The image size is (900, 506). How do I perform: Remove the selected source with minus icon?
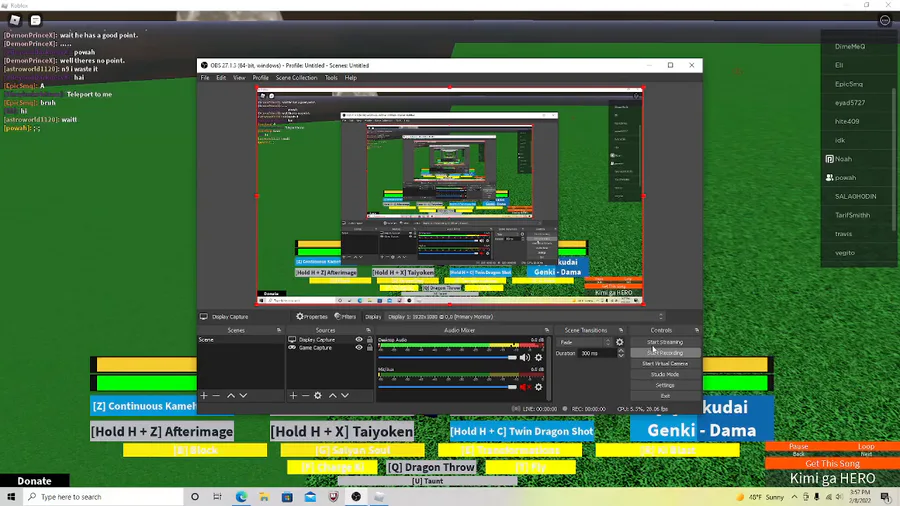tap(306, 395)
